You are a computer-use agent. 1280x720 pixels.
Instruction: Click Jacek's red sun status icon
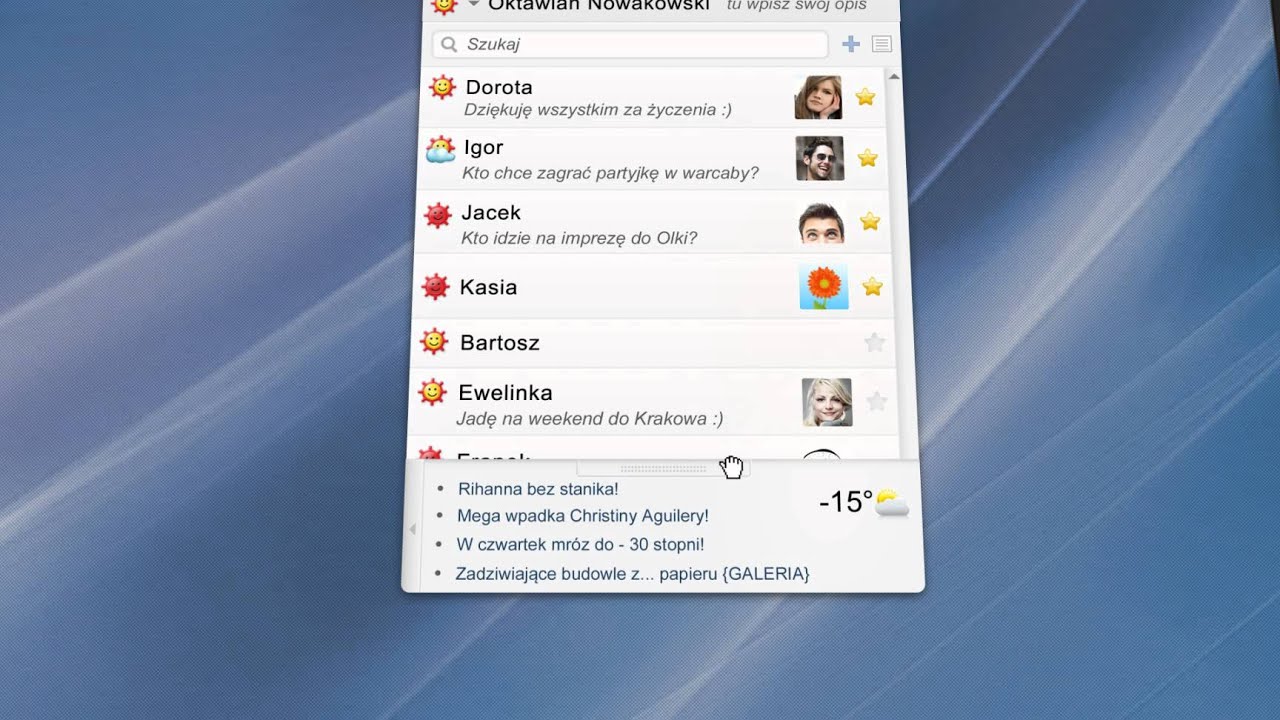point(438,214)
